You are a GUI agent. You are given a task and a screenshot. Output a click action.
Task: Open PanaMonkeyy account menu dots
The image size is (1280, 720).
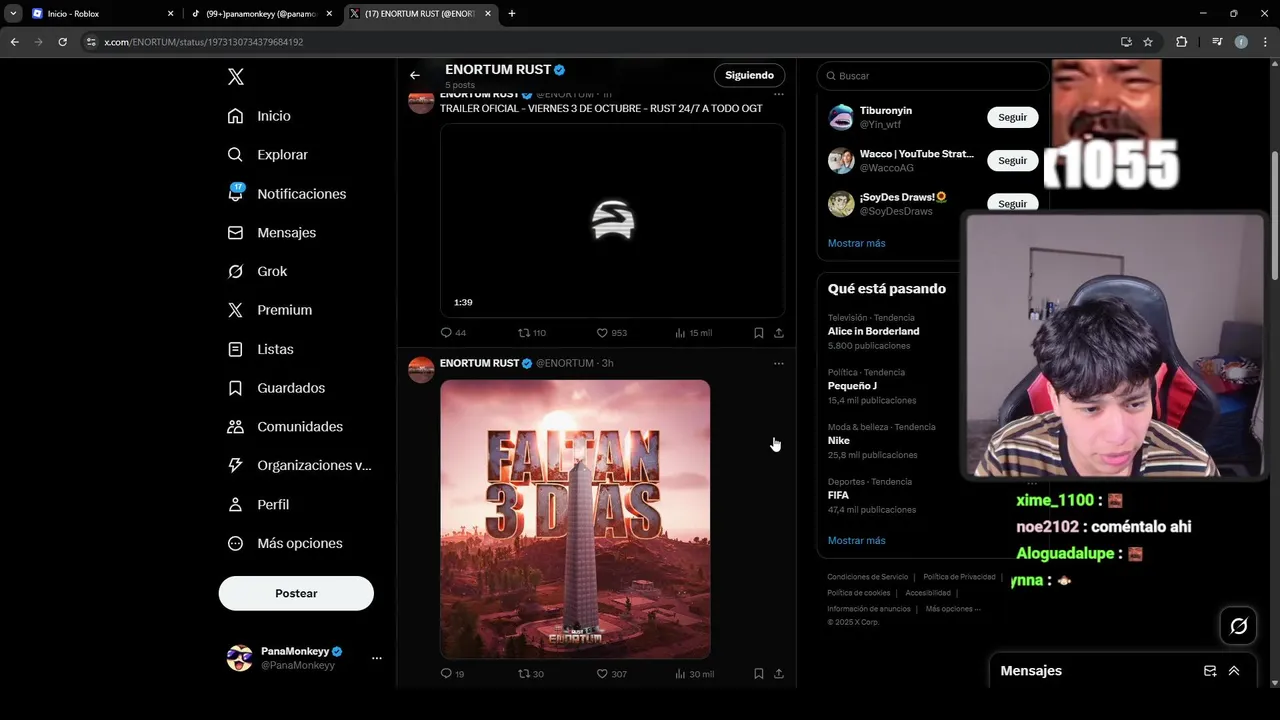[x=377, y=658]
